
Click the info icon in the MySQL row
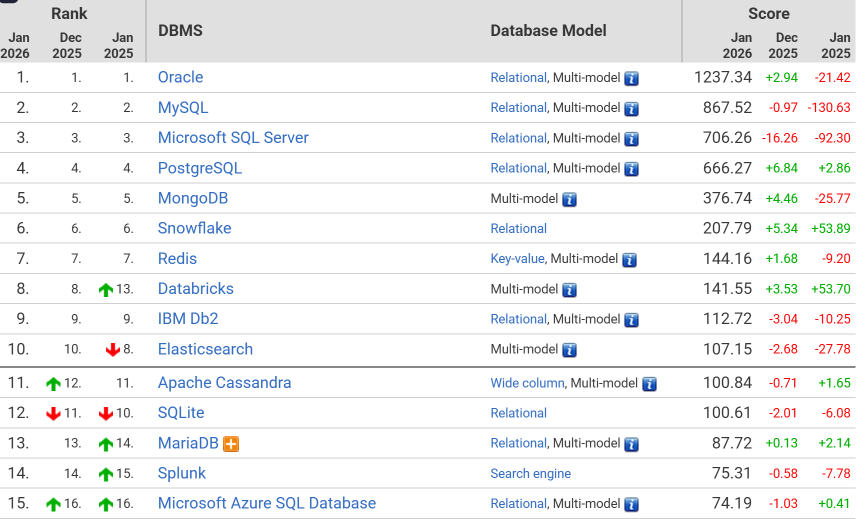(x=631, y=109)
